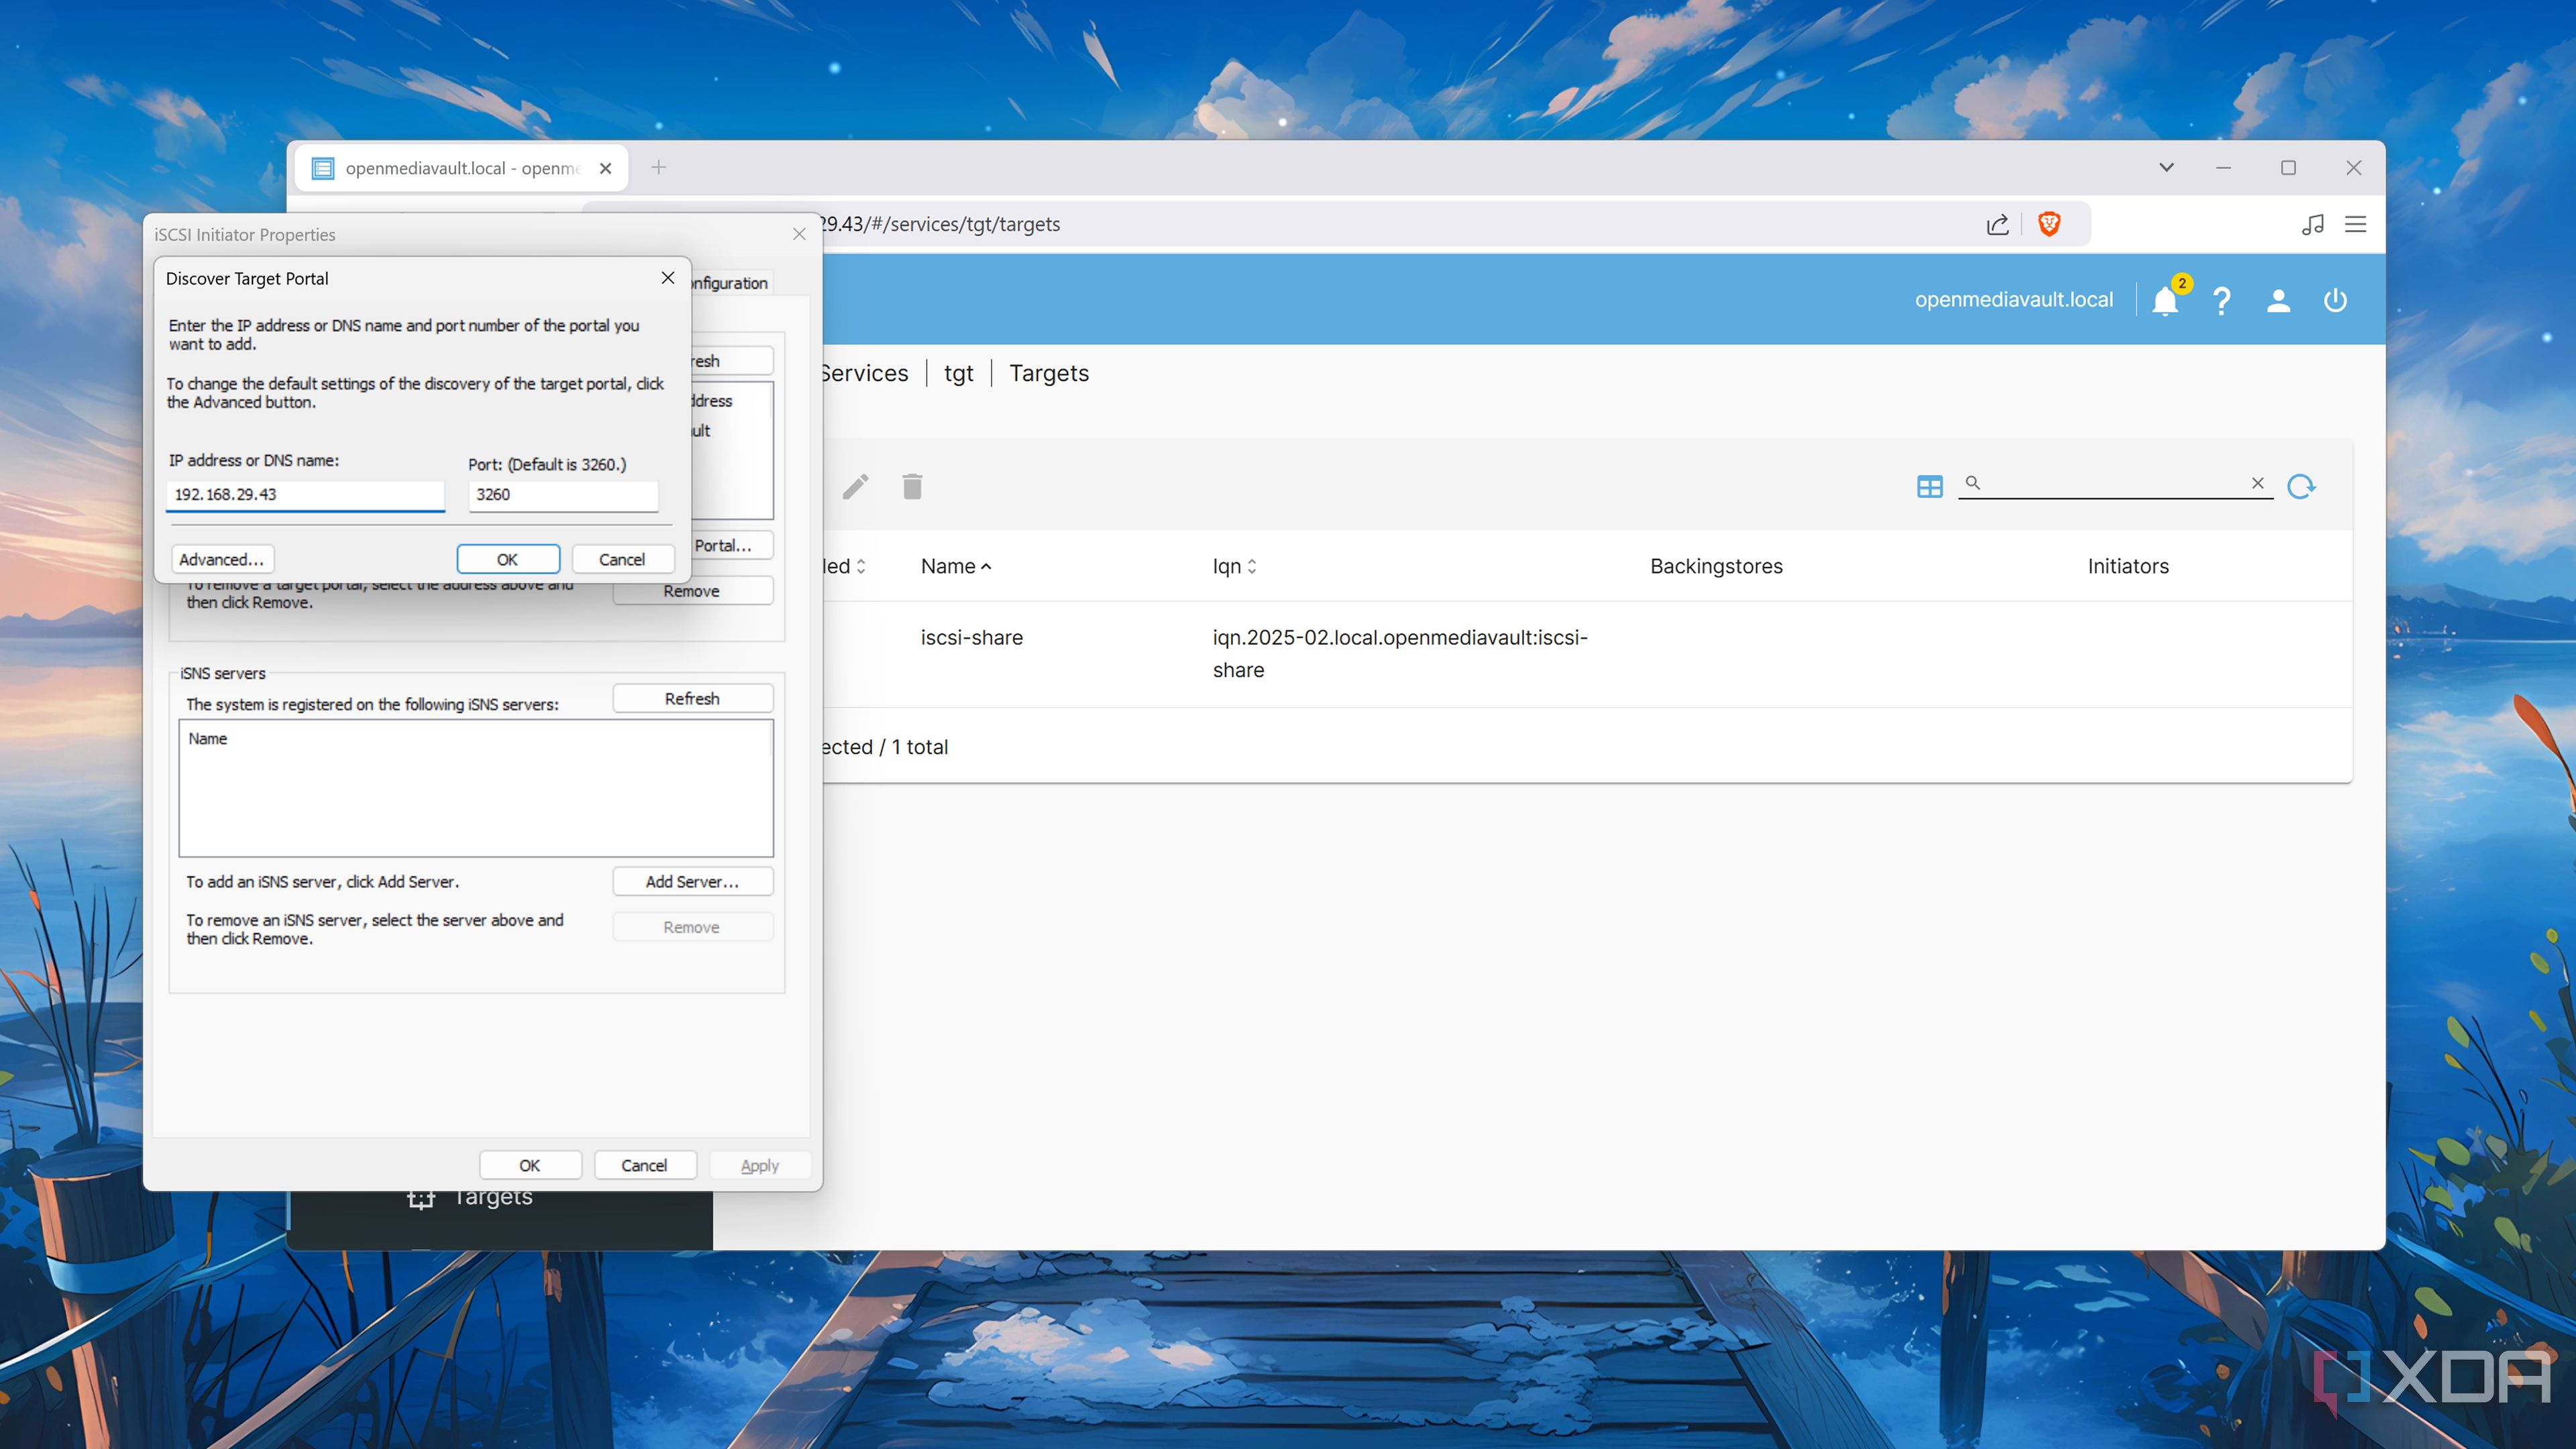
Task: Click OK in iSCSI Initiator Properties
Action: pyautogui.click(x=530, y=1165)
